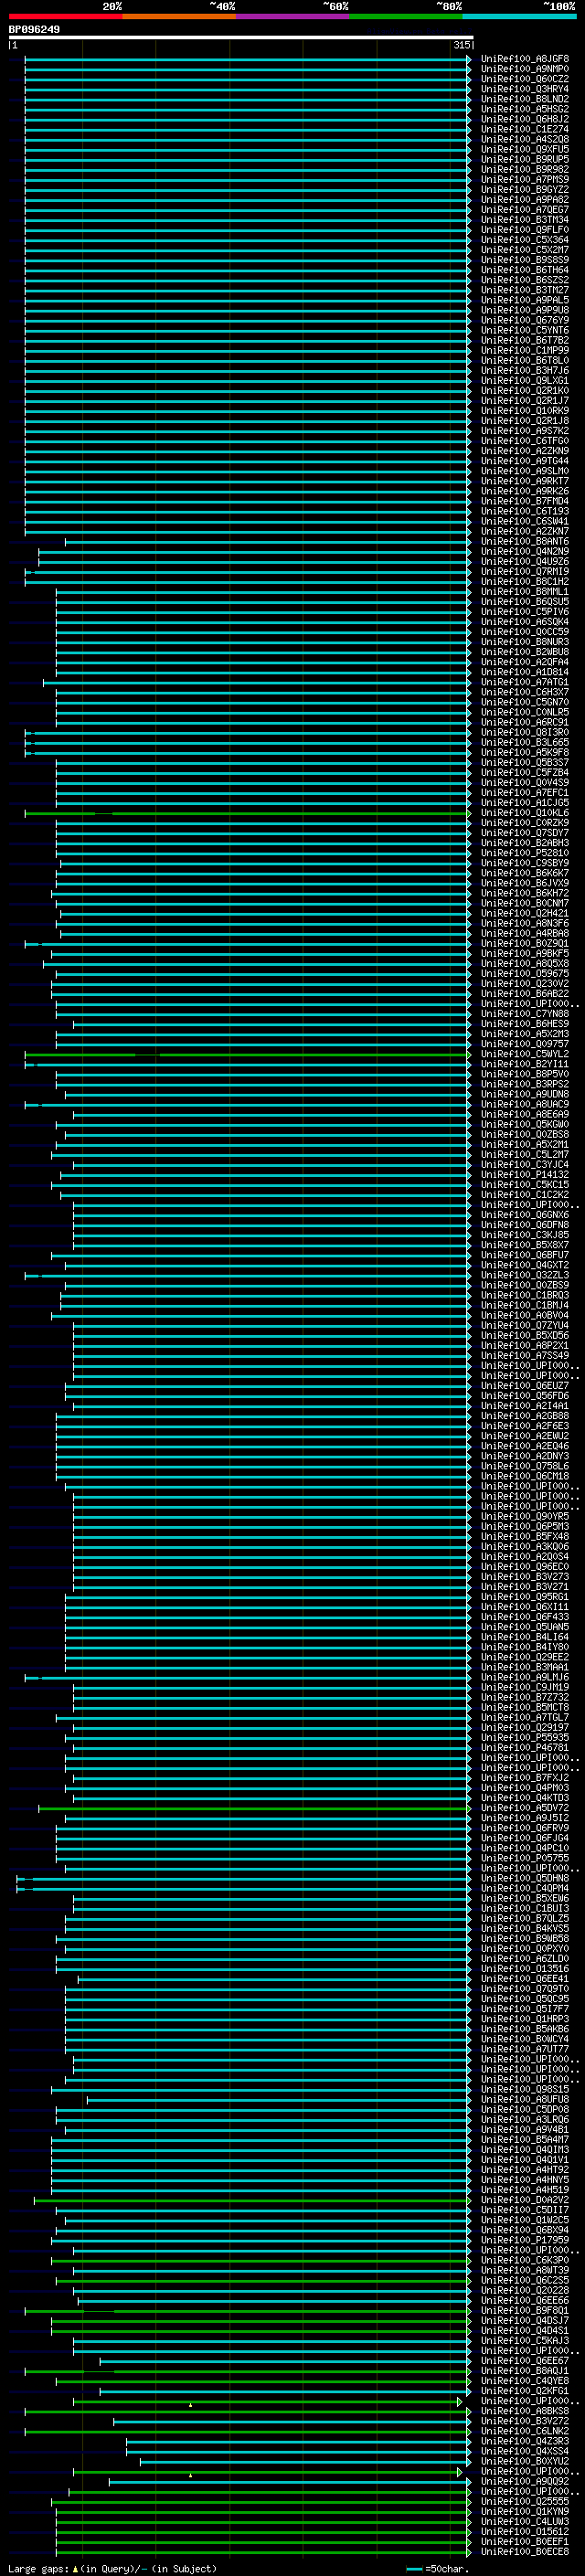Viewport: 585px width, 2576px height.
Task: Open hit UniRef100_Q60CZ2
Action: coord(524,79)
